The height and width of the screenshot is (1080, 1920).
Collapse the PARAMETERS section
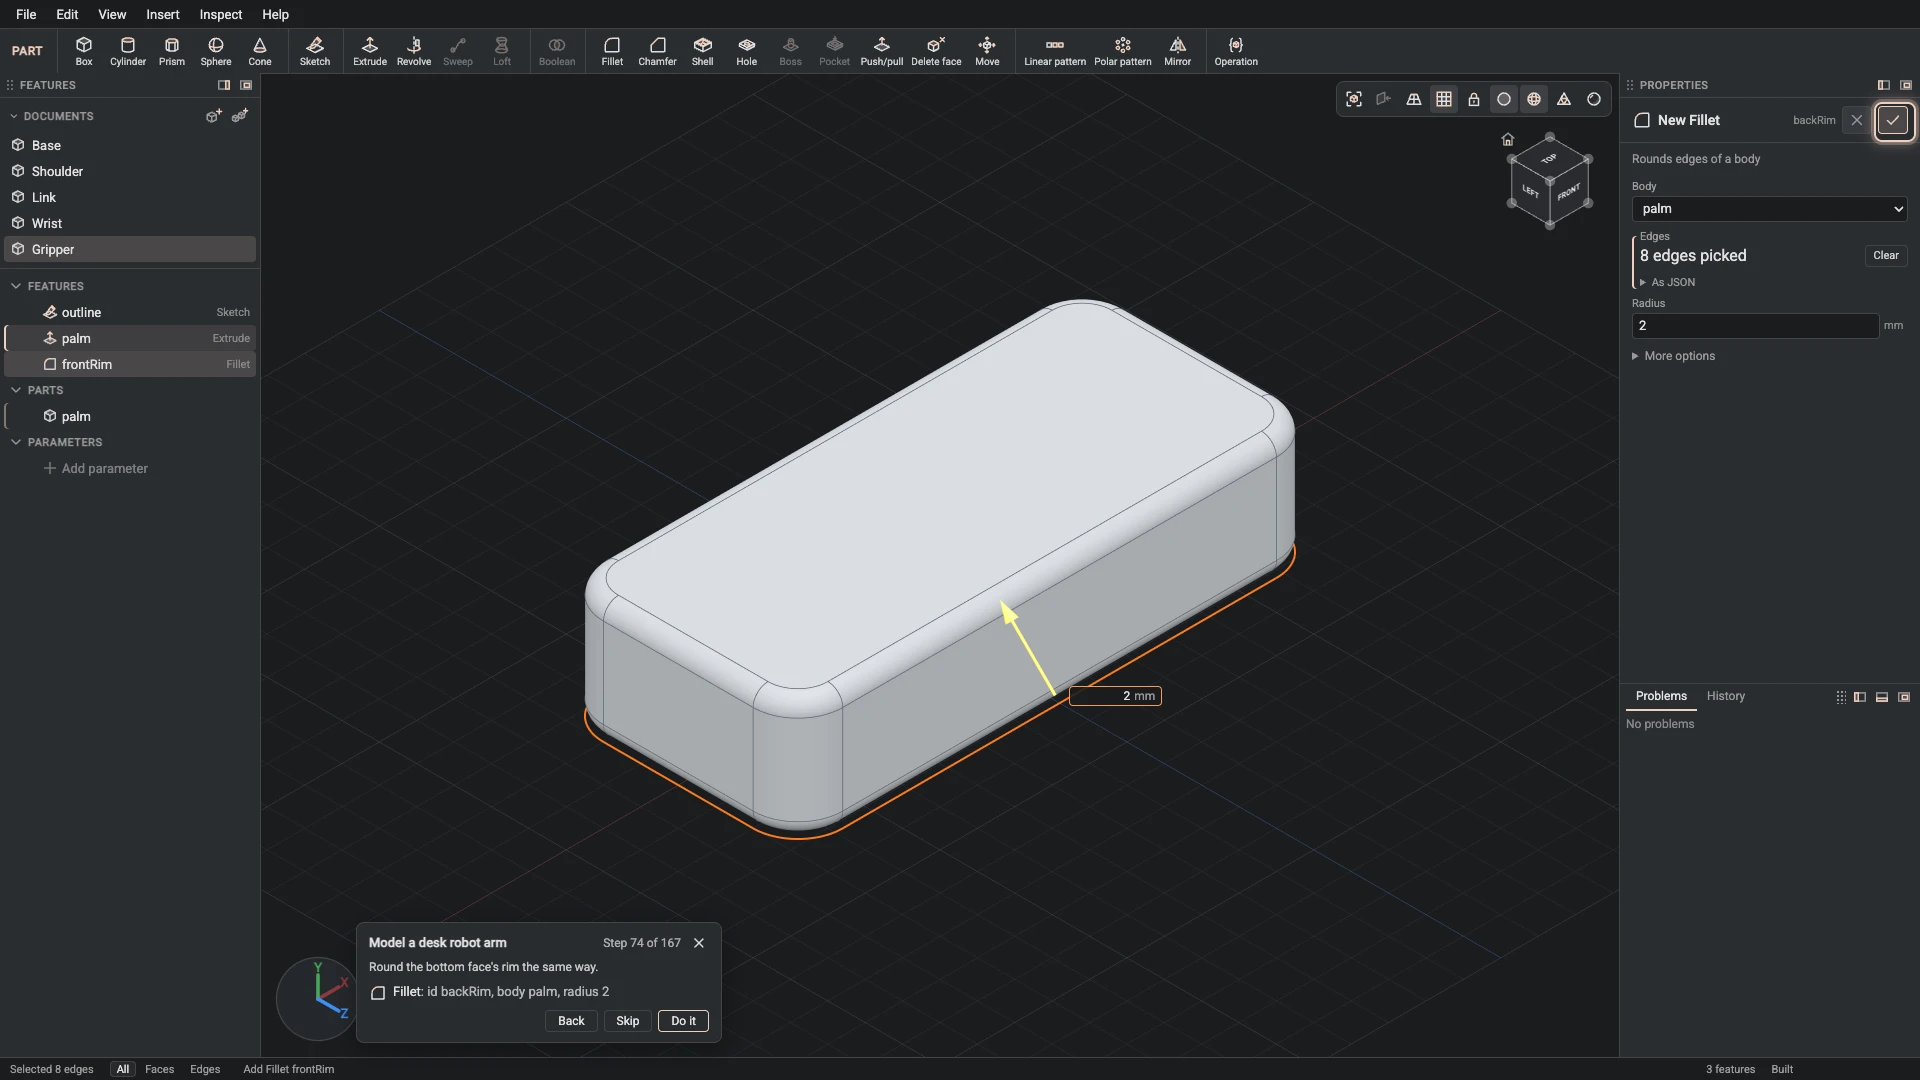tap(16, 442)
